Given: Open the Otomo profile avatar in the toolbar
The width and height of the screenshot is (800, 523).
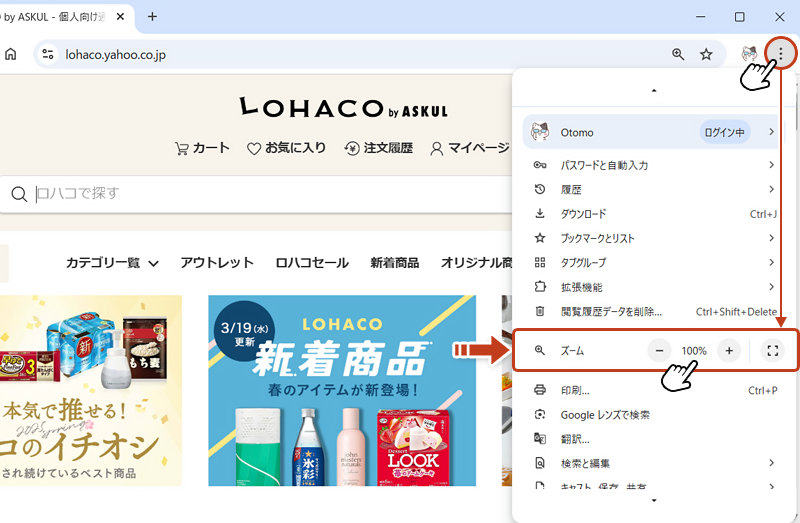Looking at the screenshot, I should [749, 53].
